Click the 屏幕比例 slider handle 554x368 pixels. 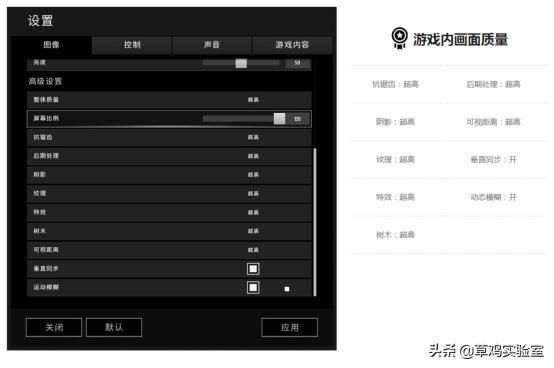click(279, 119)
